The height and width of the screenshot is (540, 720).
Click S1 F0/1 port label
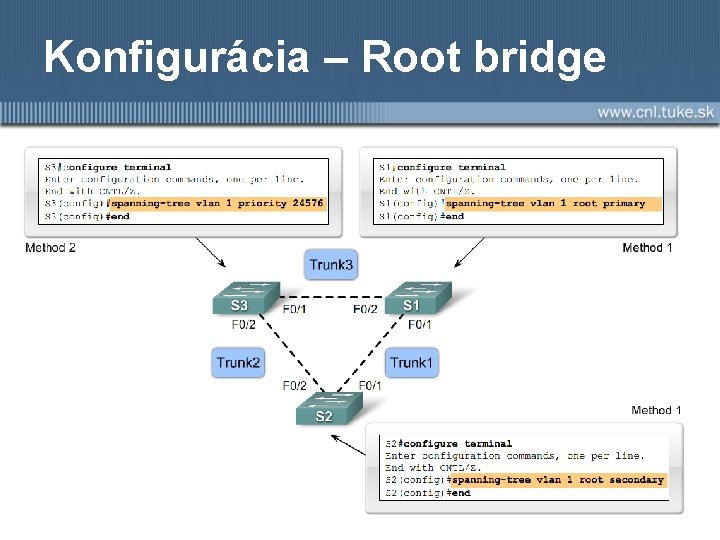(x=420, y=325)
